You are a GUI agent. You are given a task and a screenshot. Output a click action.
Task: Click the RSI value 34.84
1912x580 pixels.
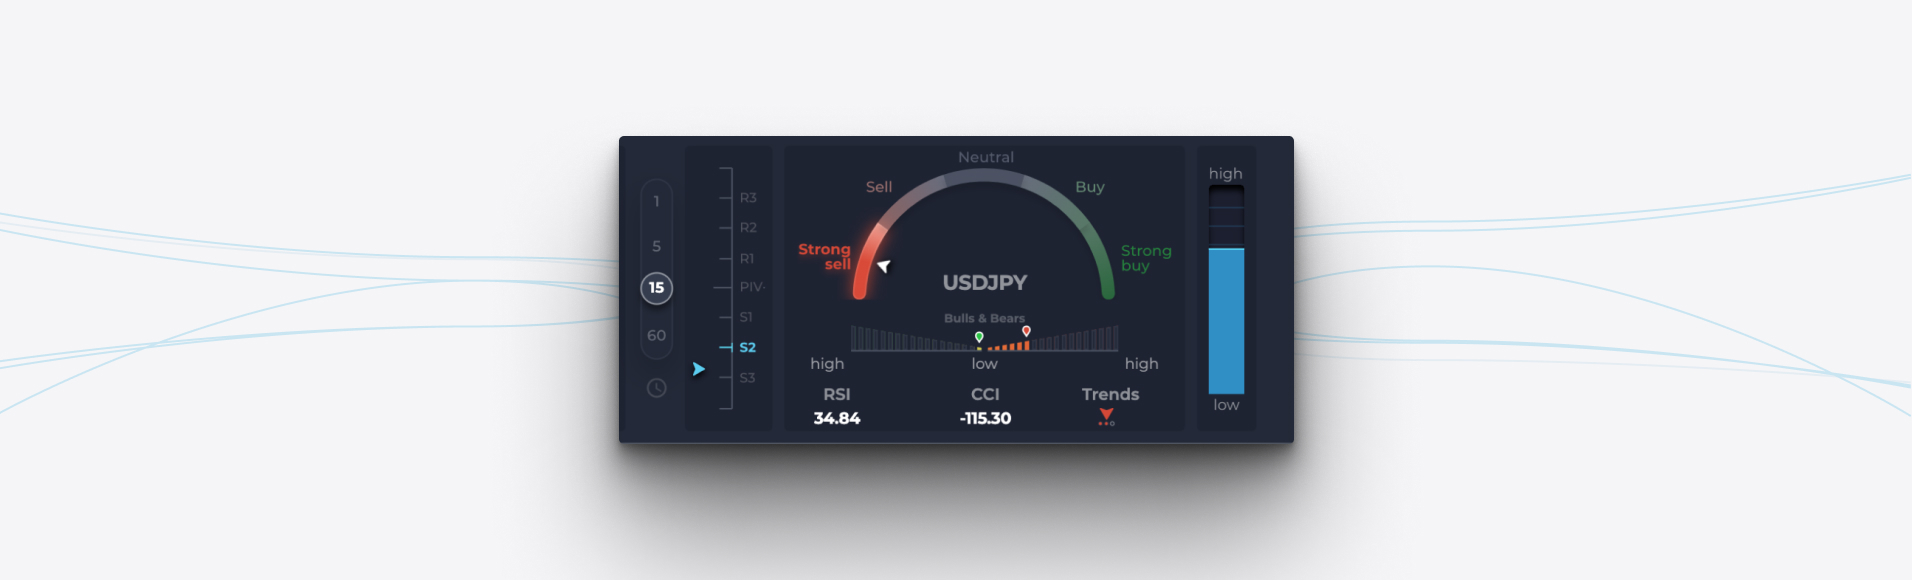click(x=837, y=418)
